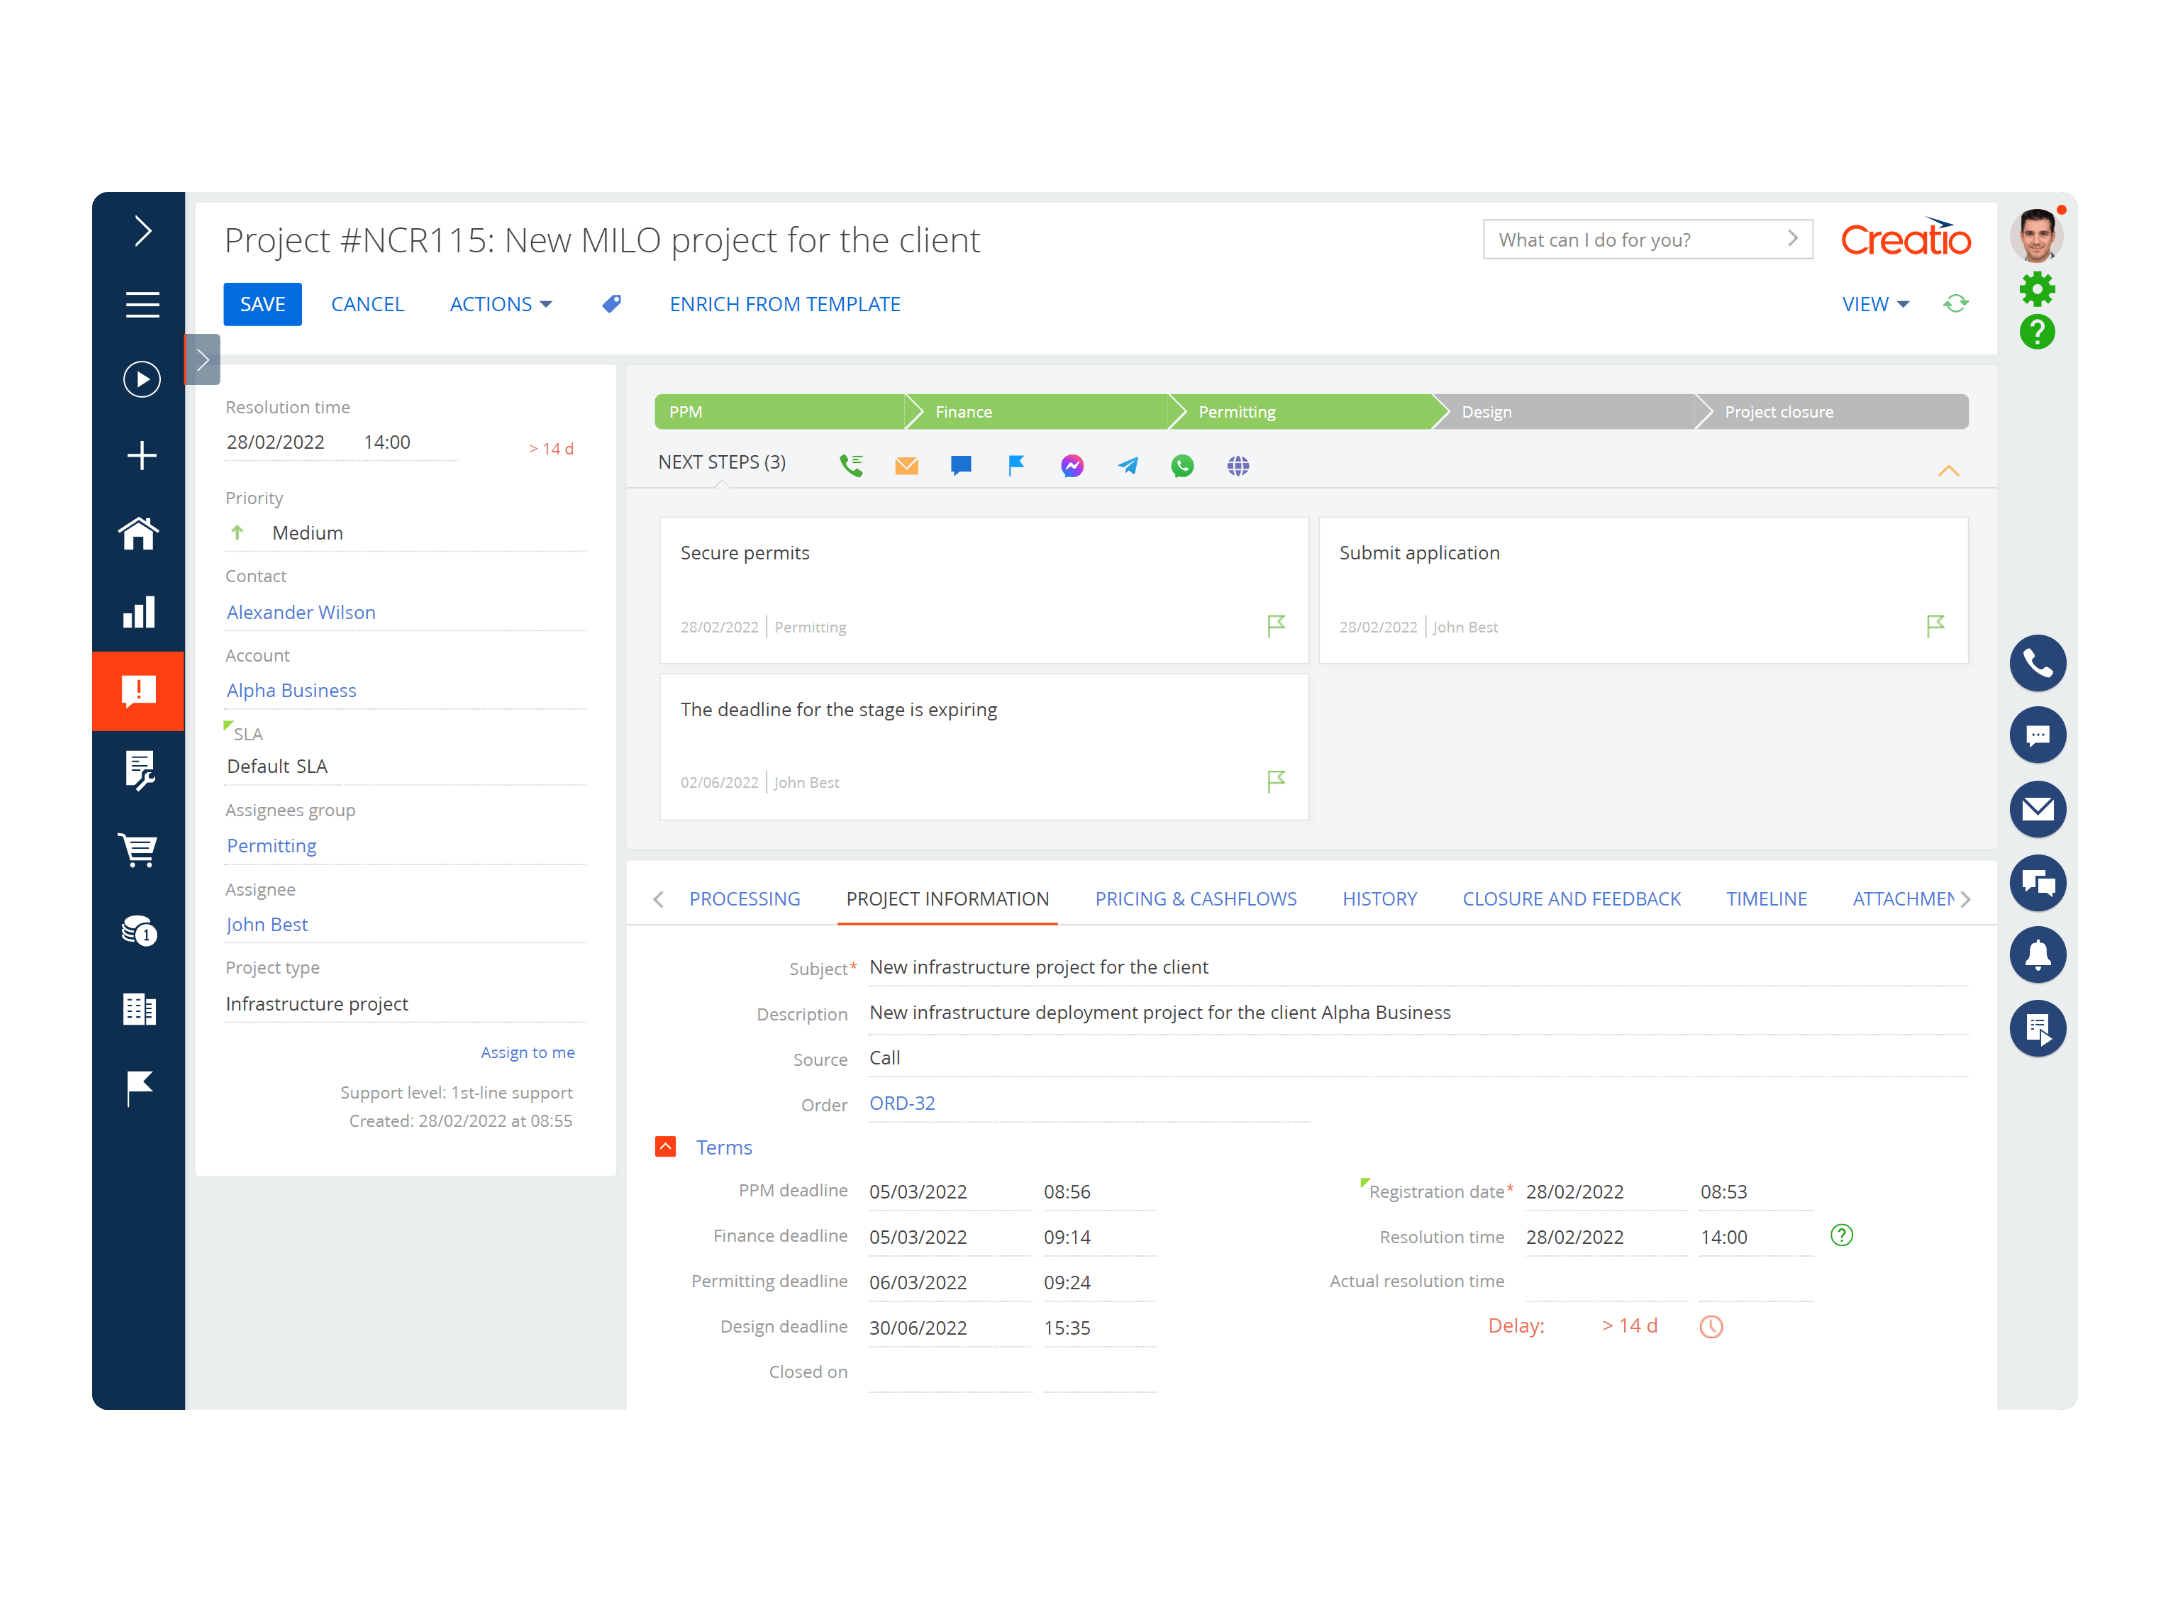Collapse the Terms section
Viewport: 2168px width, 1600px height.
(666, 1147)
